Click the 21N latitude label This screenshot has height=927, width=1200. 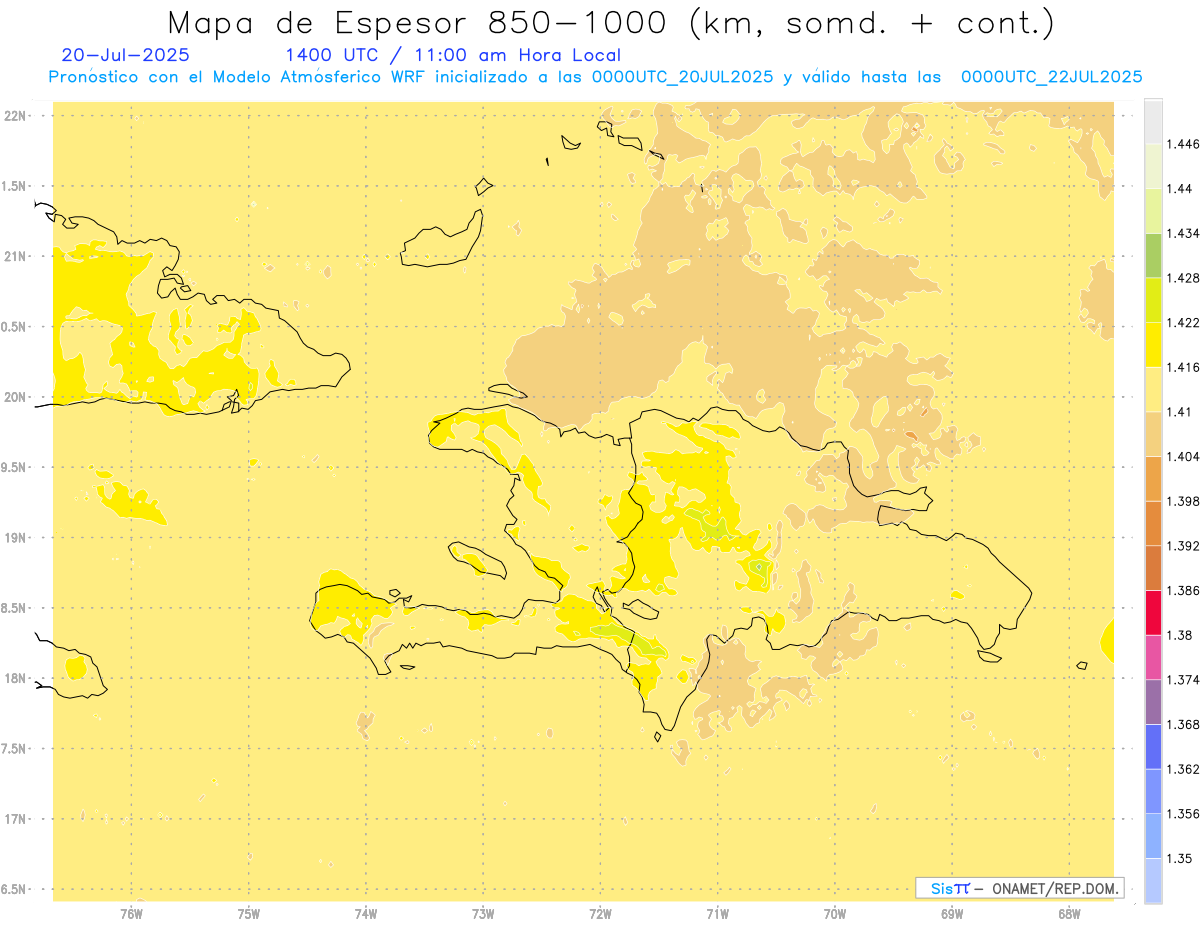tap(14, 257)
